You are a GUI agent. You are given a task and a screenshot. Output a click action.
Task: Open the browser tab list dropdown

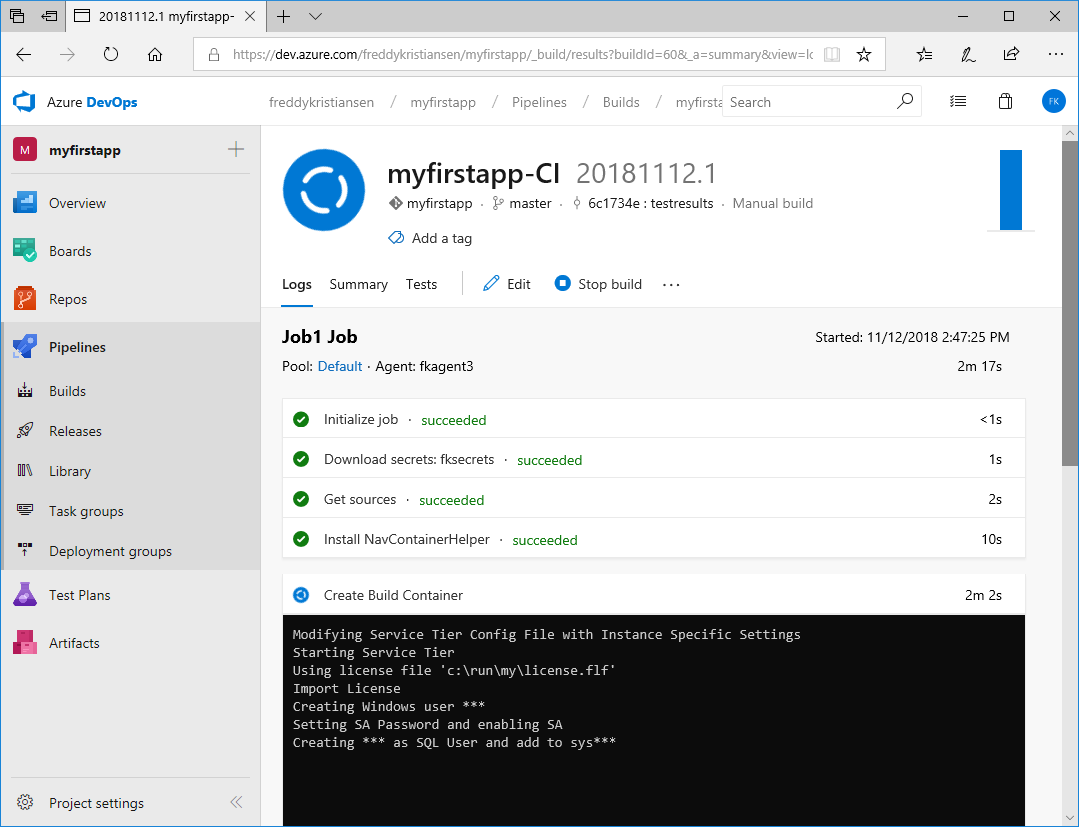[316, 16]
